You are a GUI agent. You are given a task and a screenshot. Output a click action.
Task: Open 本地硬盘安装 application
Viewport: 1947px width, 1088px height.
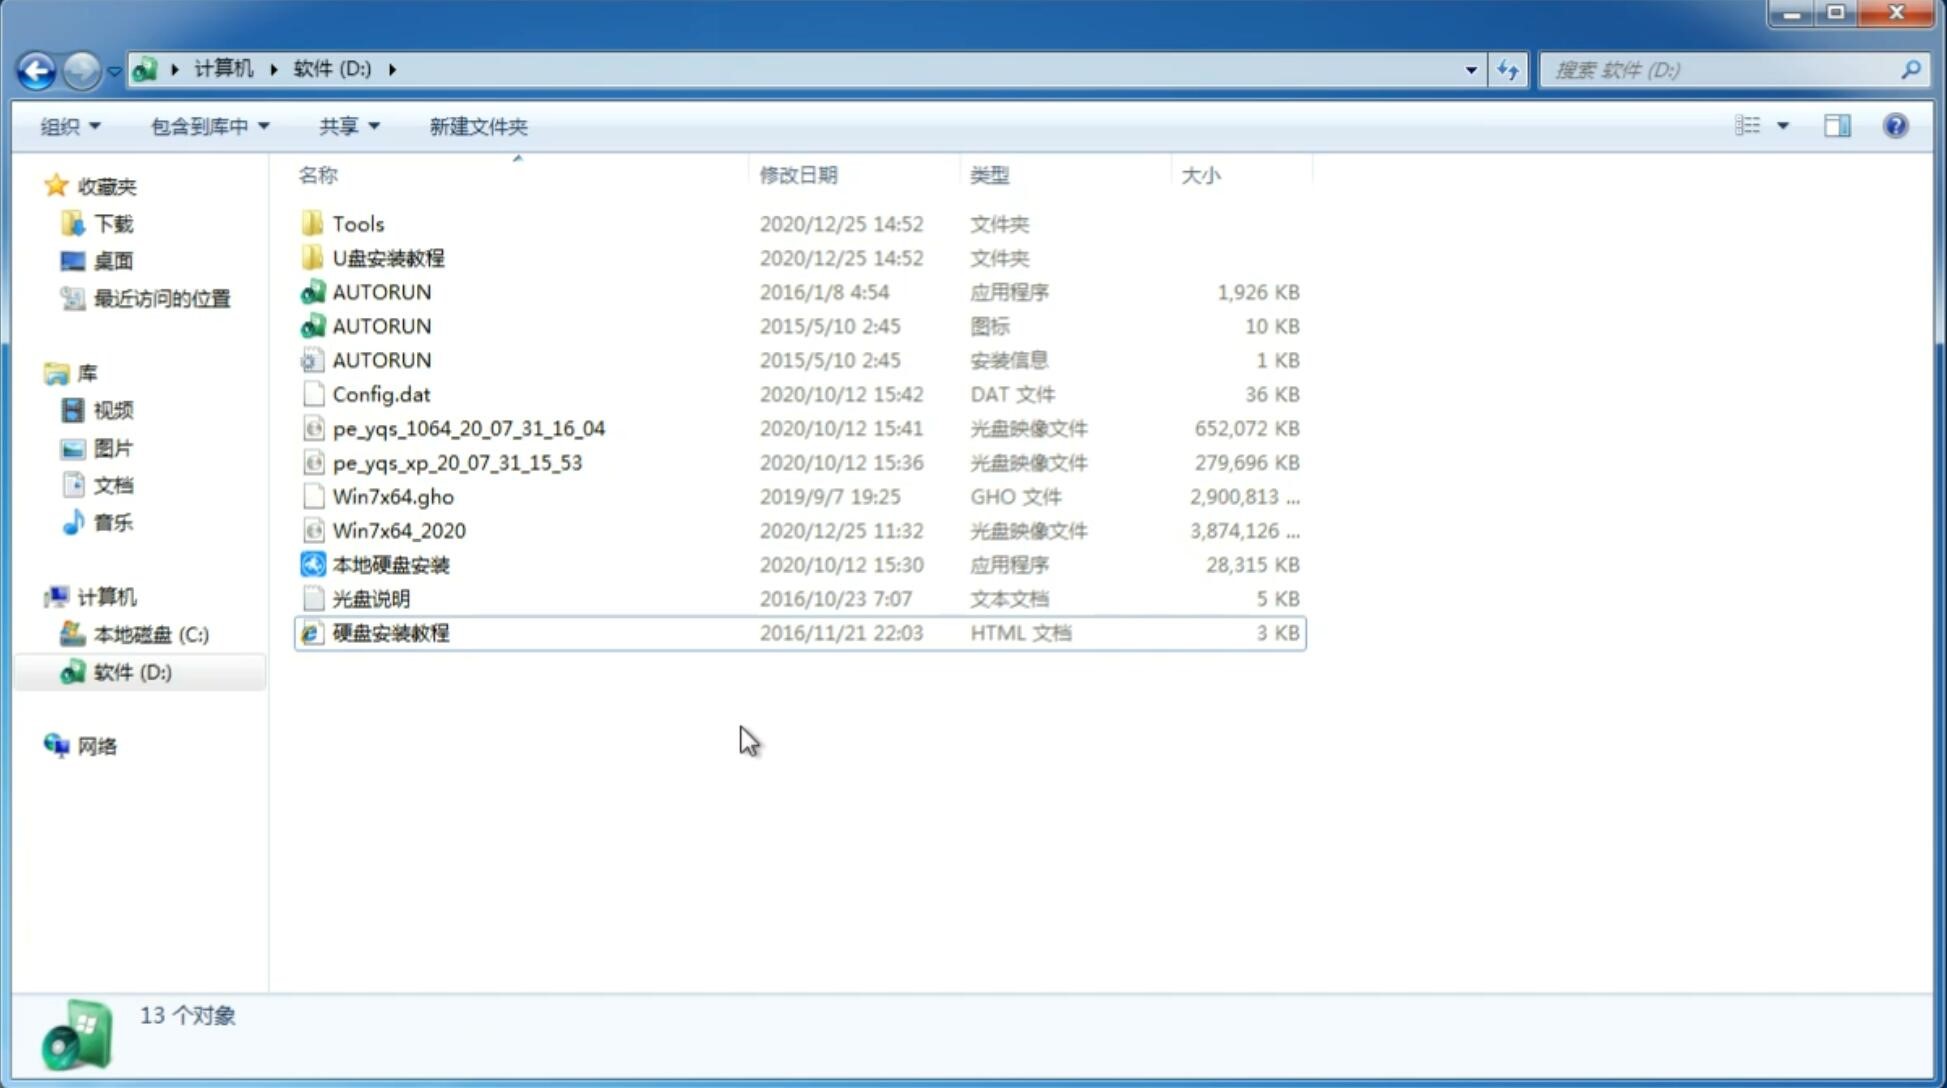click(390, 564)
